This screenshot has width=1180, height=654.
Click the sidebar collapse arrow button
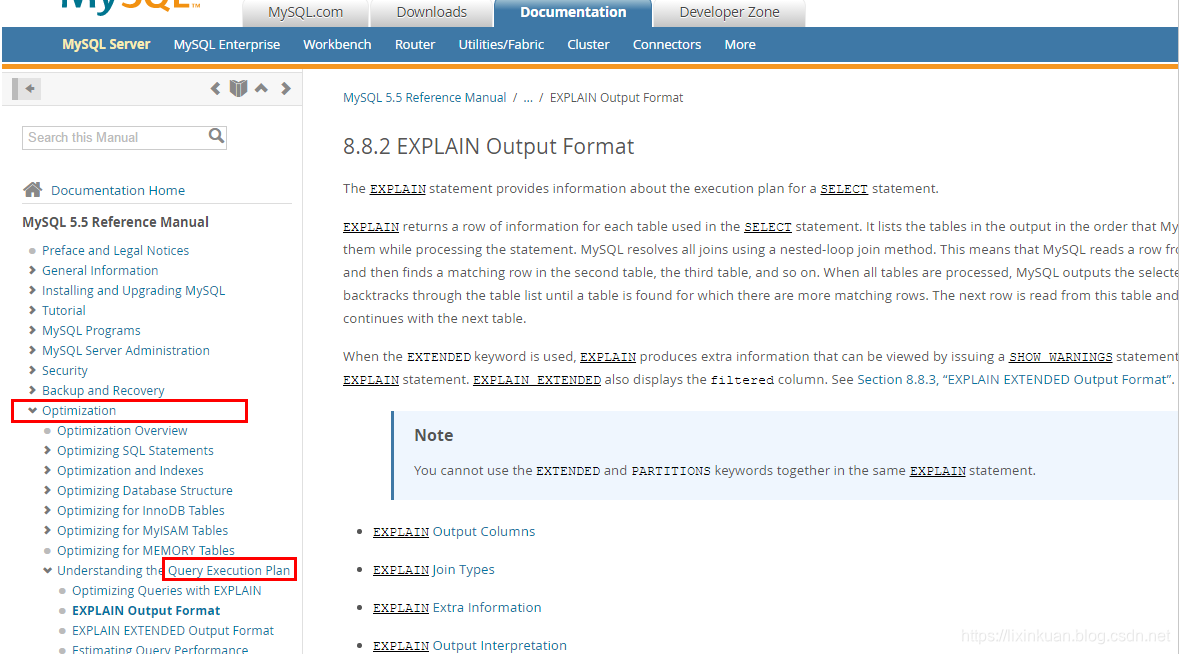click(x=26, y=89)
